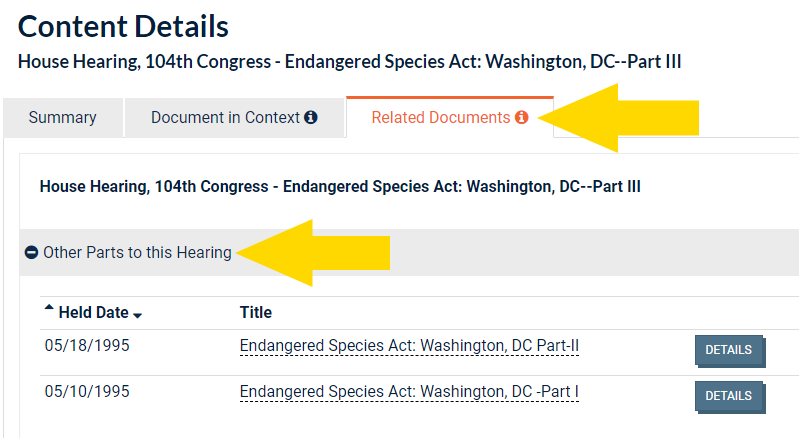Click the 05/10/1995 held date cell
Image resolution: width=799 pixels, height=438 pixels.
click(x=87, y=391)
